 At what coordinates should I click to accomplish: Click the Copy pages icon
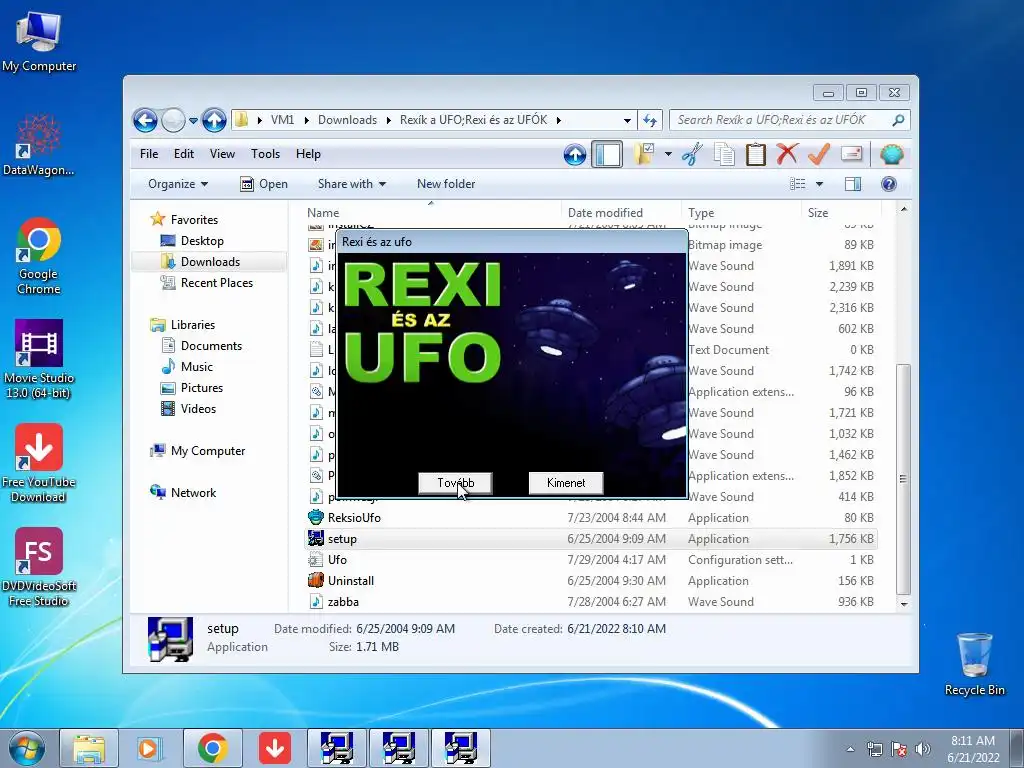click(724, 155)
